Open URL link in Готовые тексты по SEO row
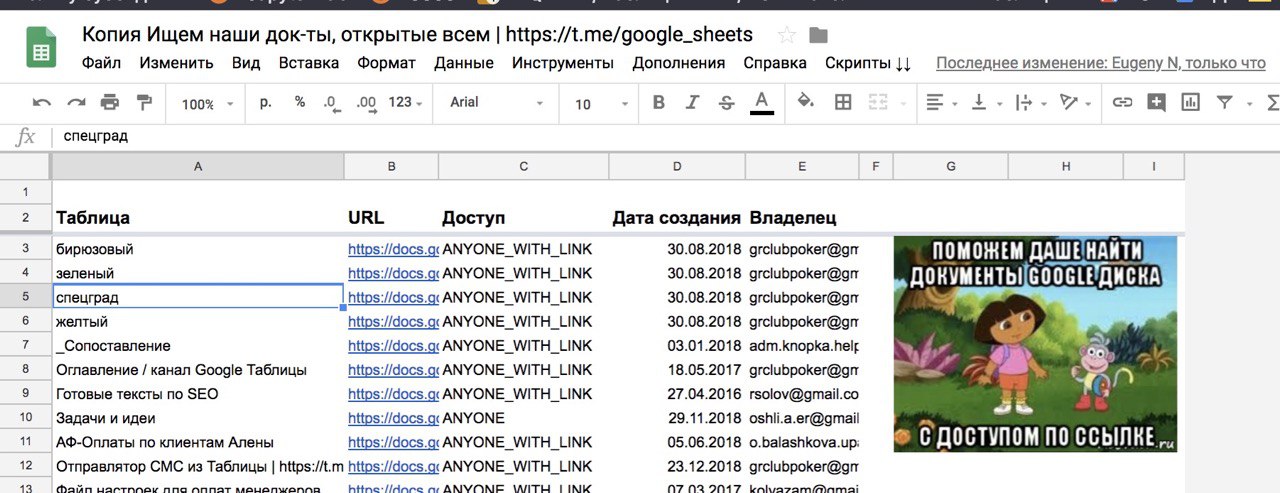This screenshot has height=493, width=1280. point(393,394)
